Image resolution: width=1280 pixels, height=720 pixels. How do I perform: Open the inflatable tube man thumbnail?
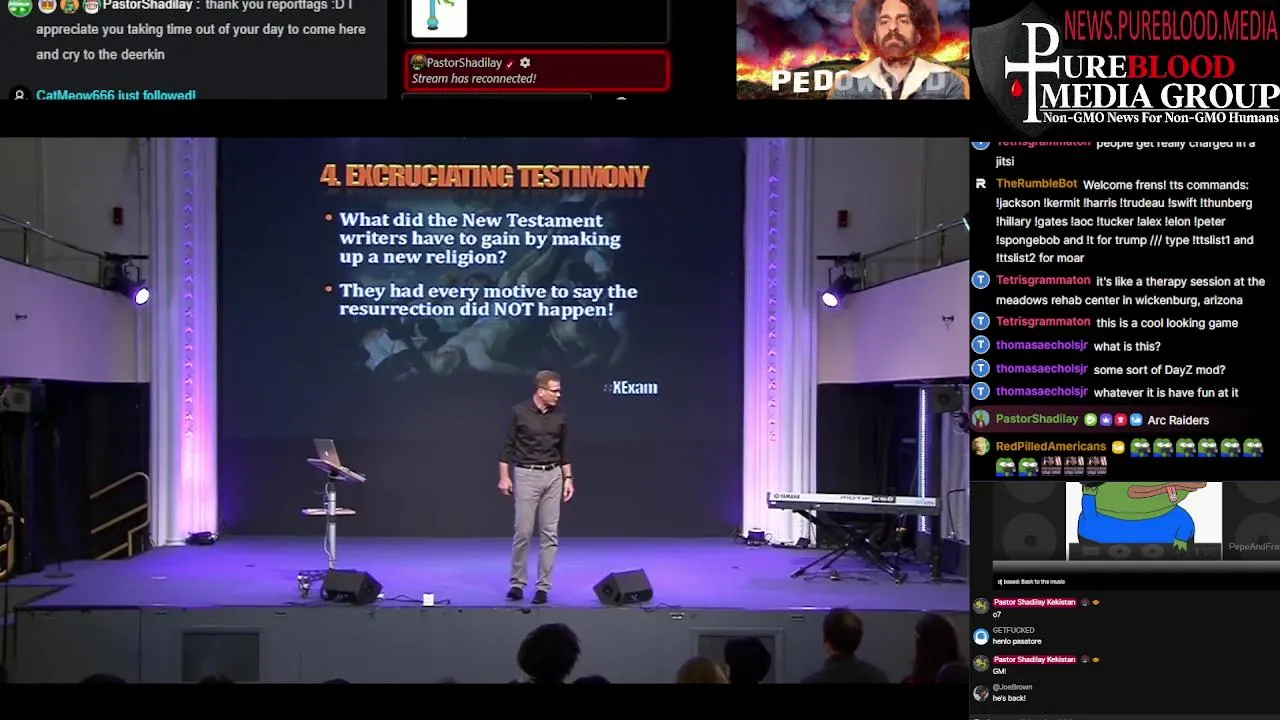click(439, 18)
